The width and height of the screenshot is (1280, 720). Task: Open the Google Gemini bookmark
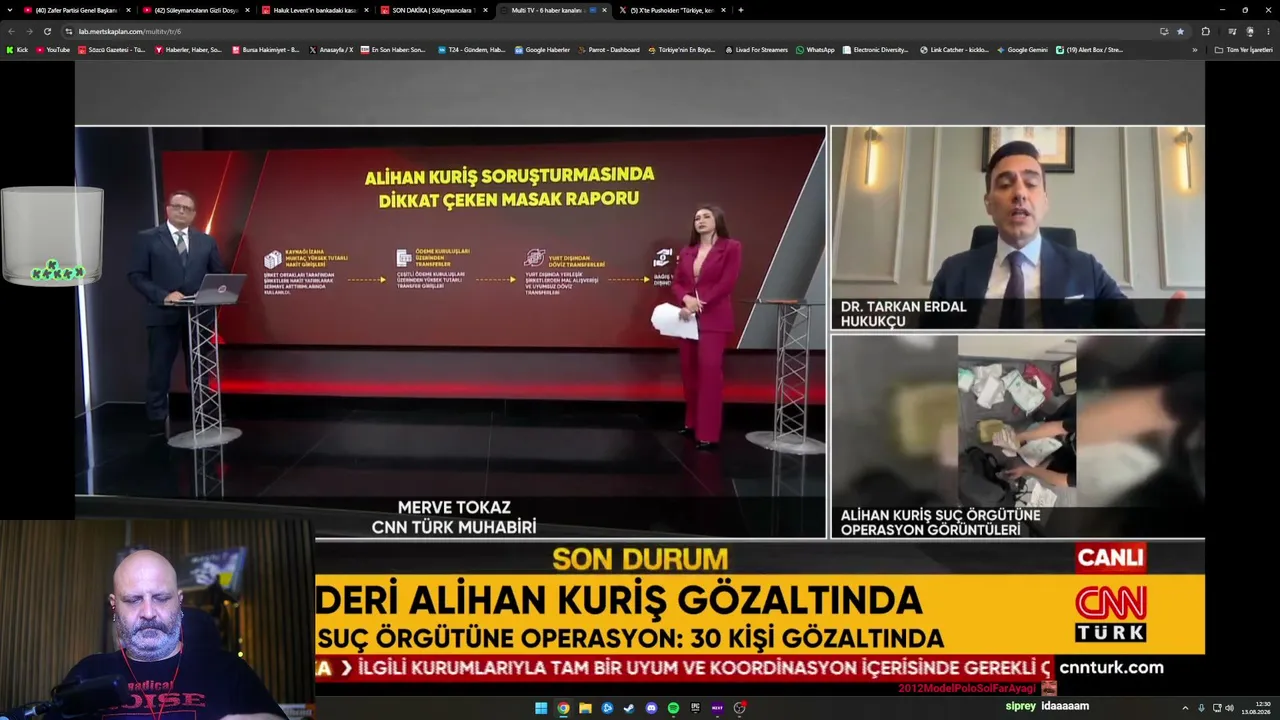1022,49
